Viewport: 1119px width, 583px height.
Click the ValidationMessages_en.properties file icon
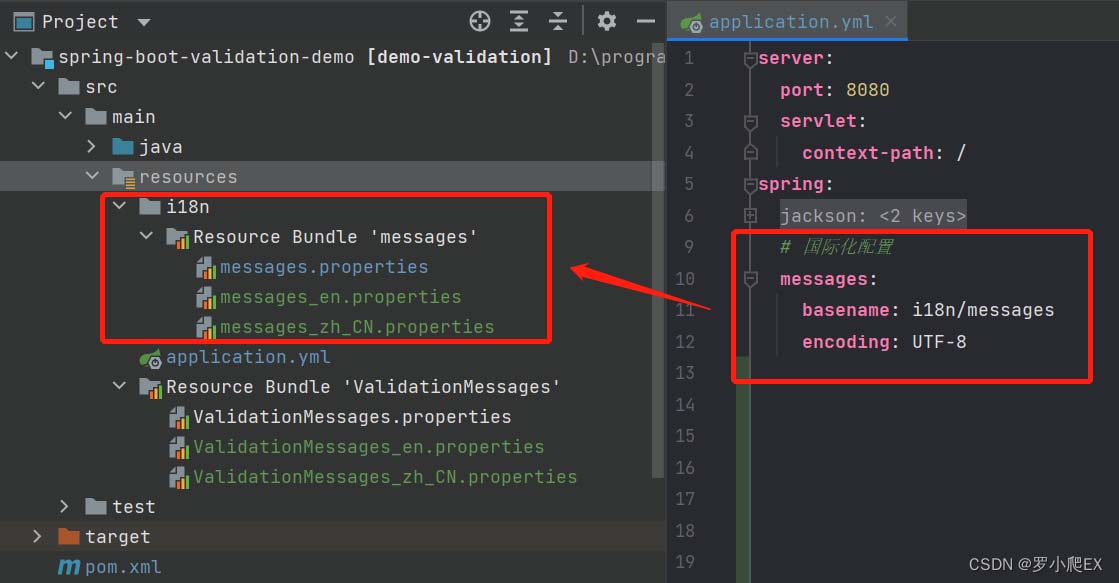(x=179, y=447)
